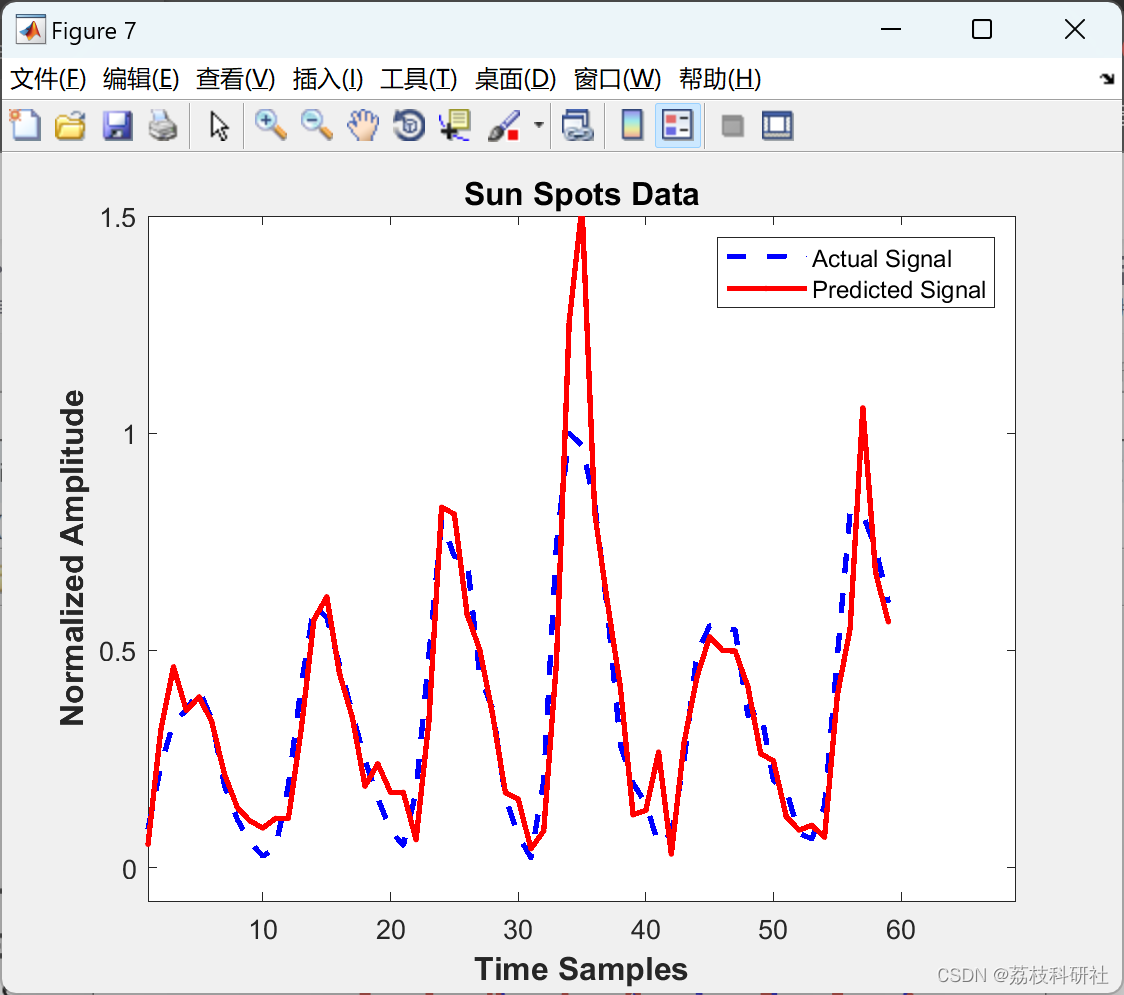Click the Show Plot Tools and dock icon

click(778, 125)
